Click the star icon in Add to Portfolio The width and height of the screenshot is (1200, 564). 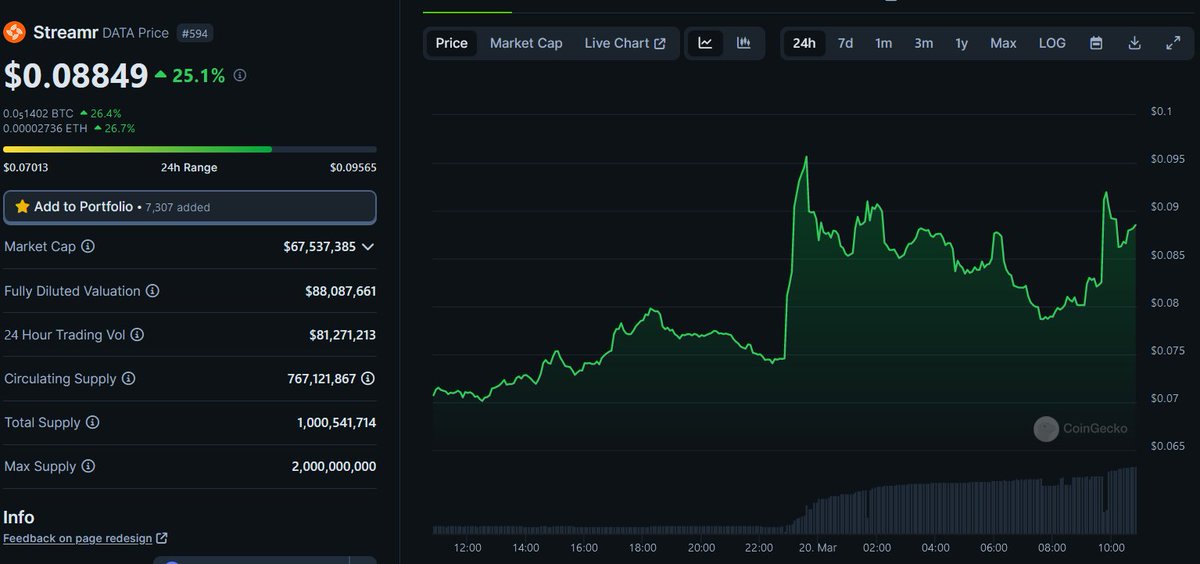coord(22,207)
